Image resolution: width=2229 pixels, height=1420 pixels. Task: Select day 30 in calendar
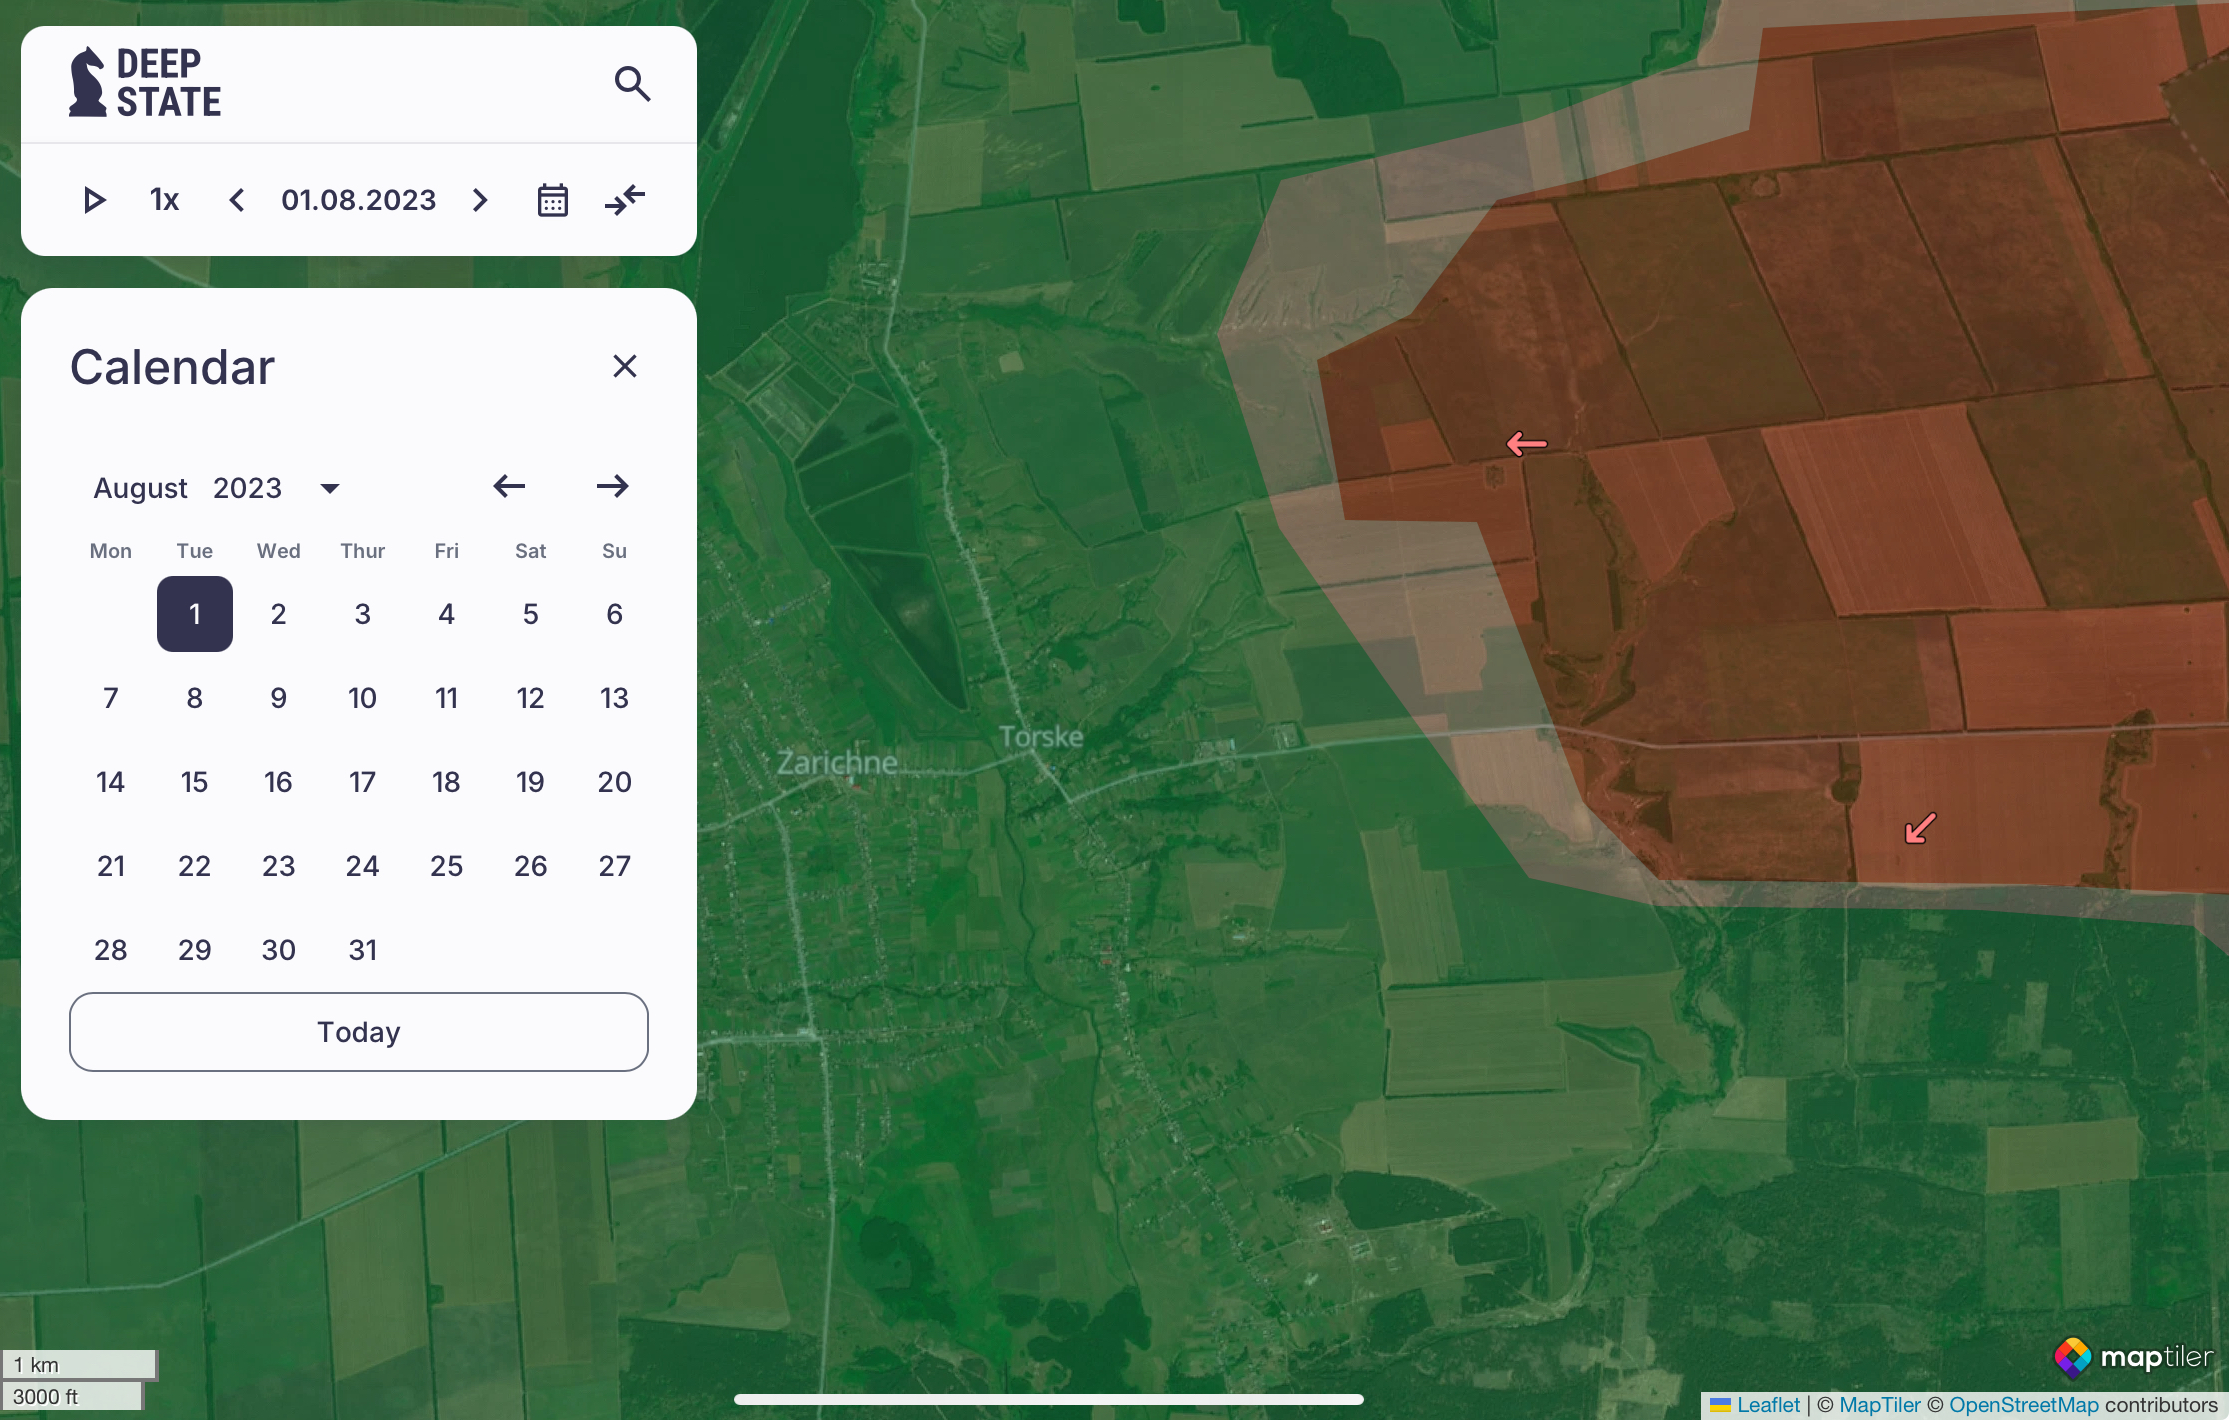click(279, 950)
